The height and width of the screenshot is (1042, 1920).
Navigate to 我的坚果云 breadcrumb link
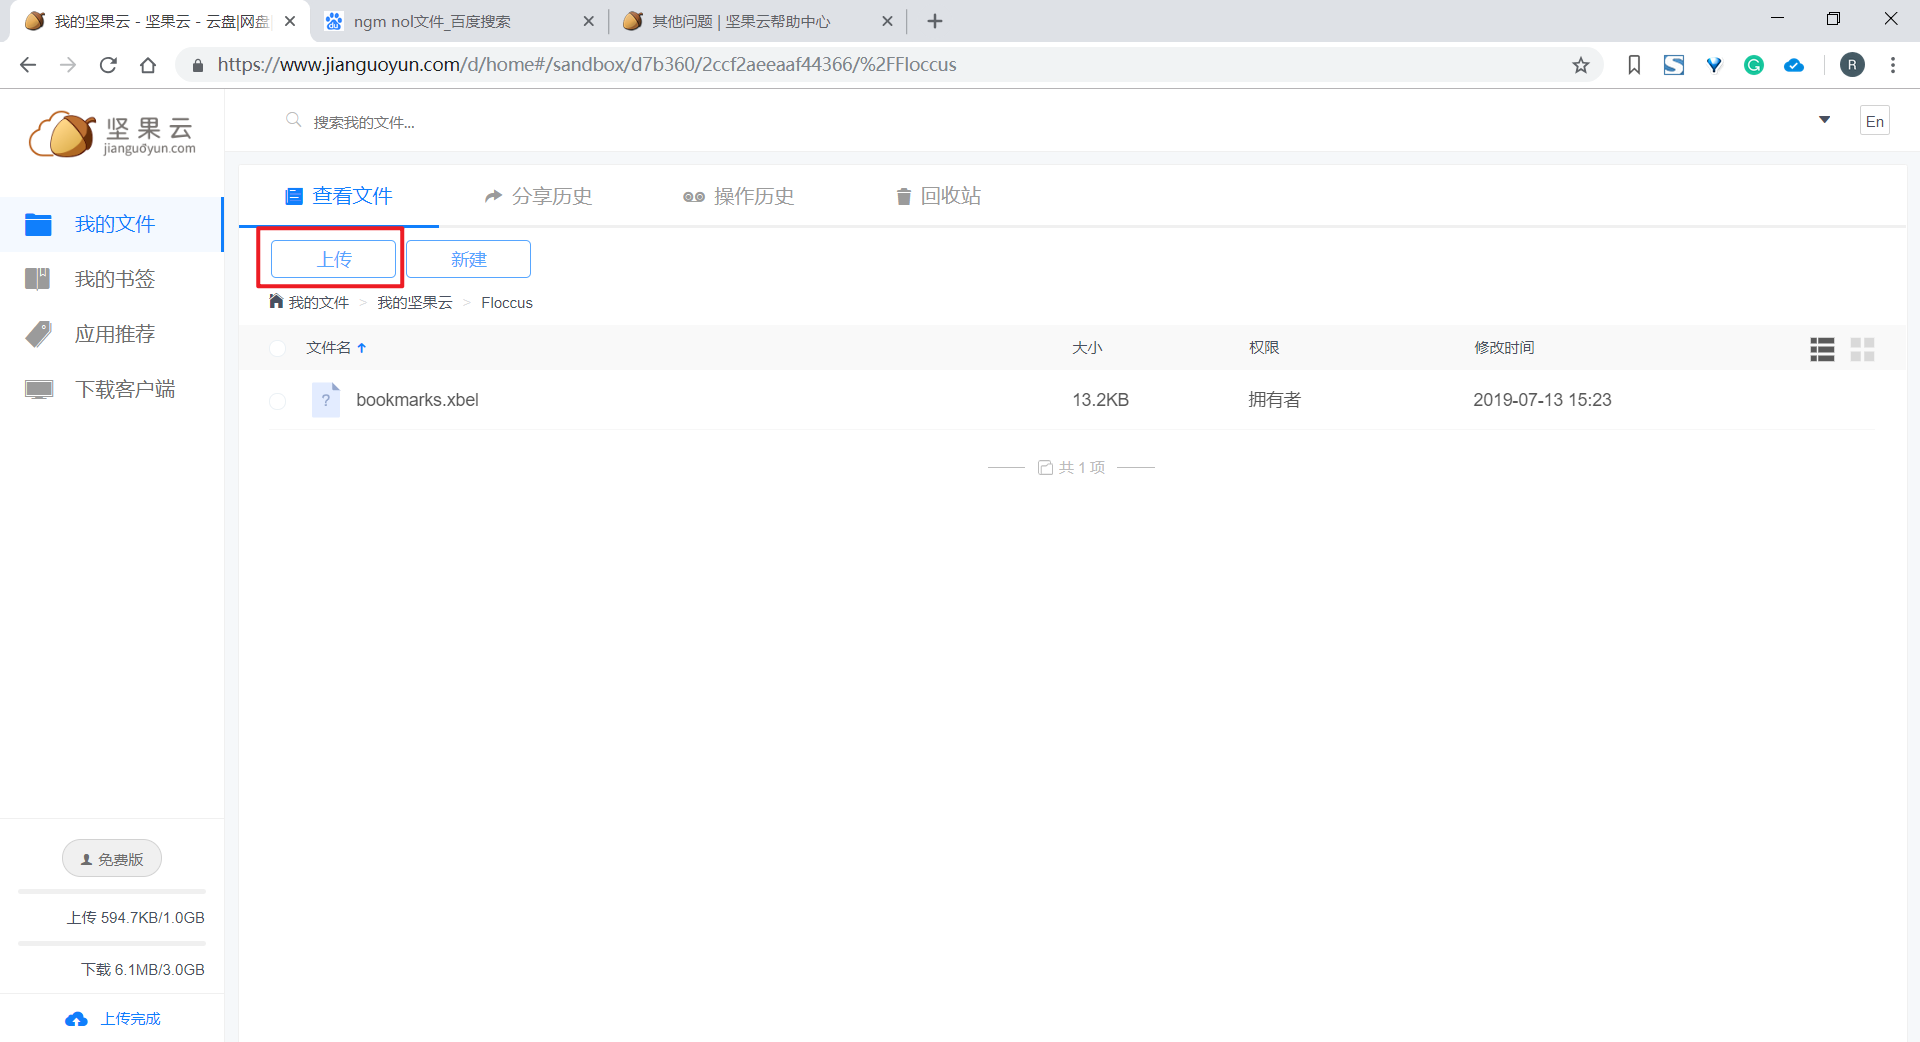(x=415, y=302)
